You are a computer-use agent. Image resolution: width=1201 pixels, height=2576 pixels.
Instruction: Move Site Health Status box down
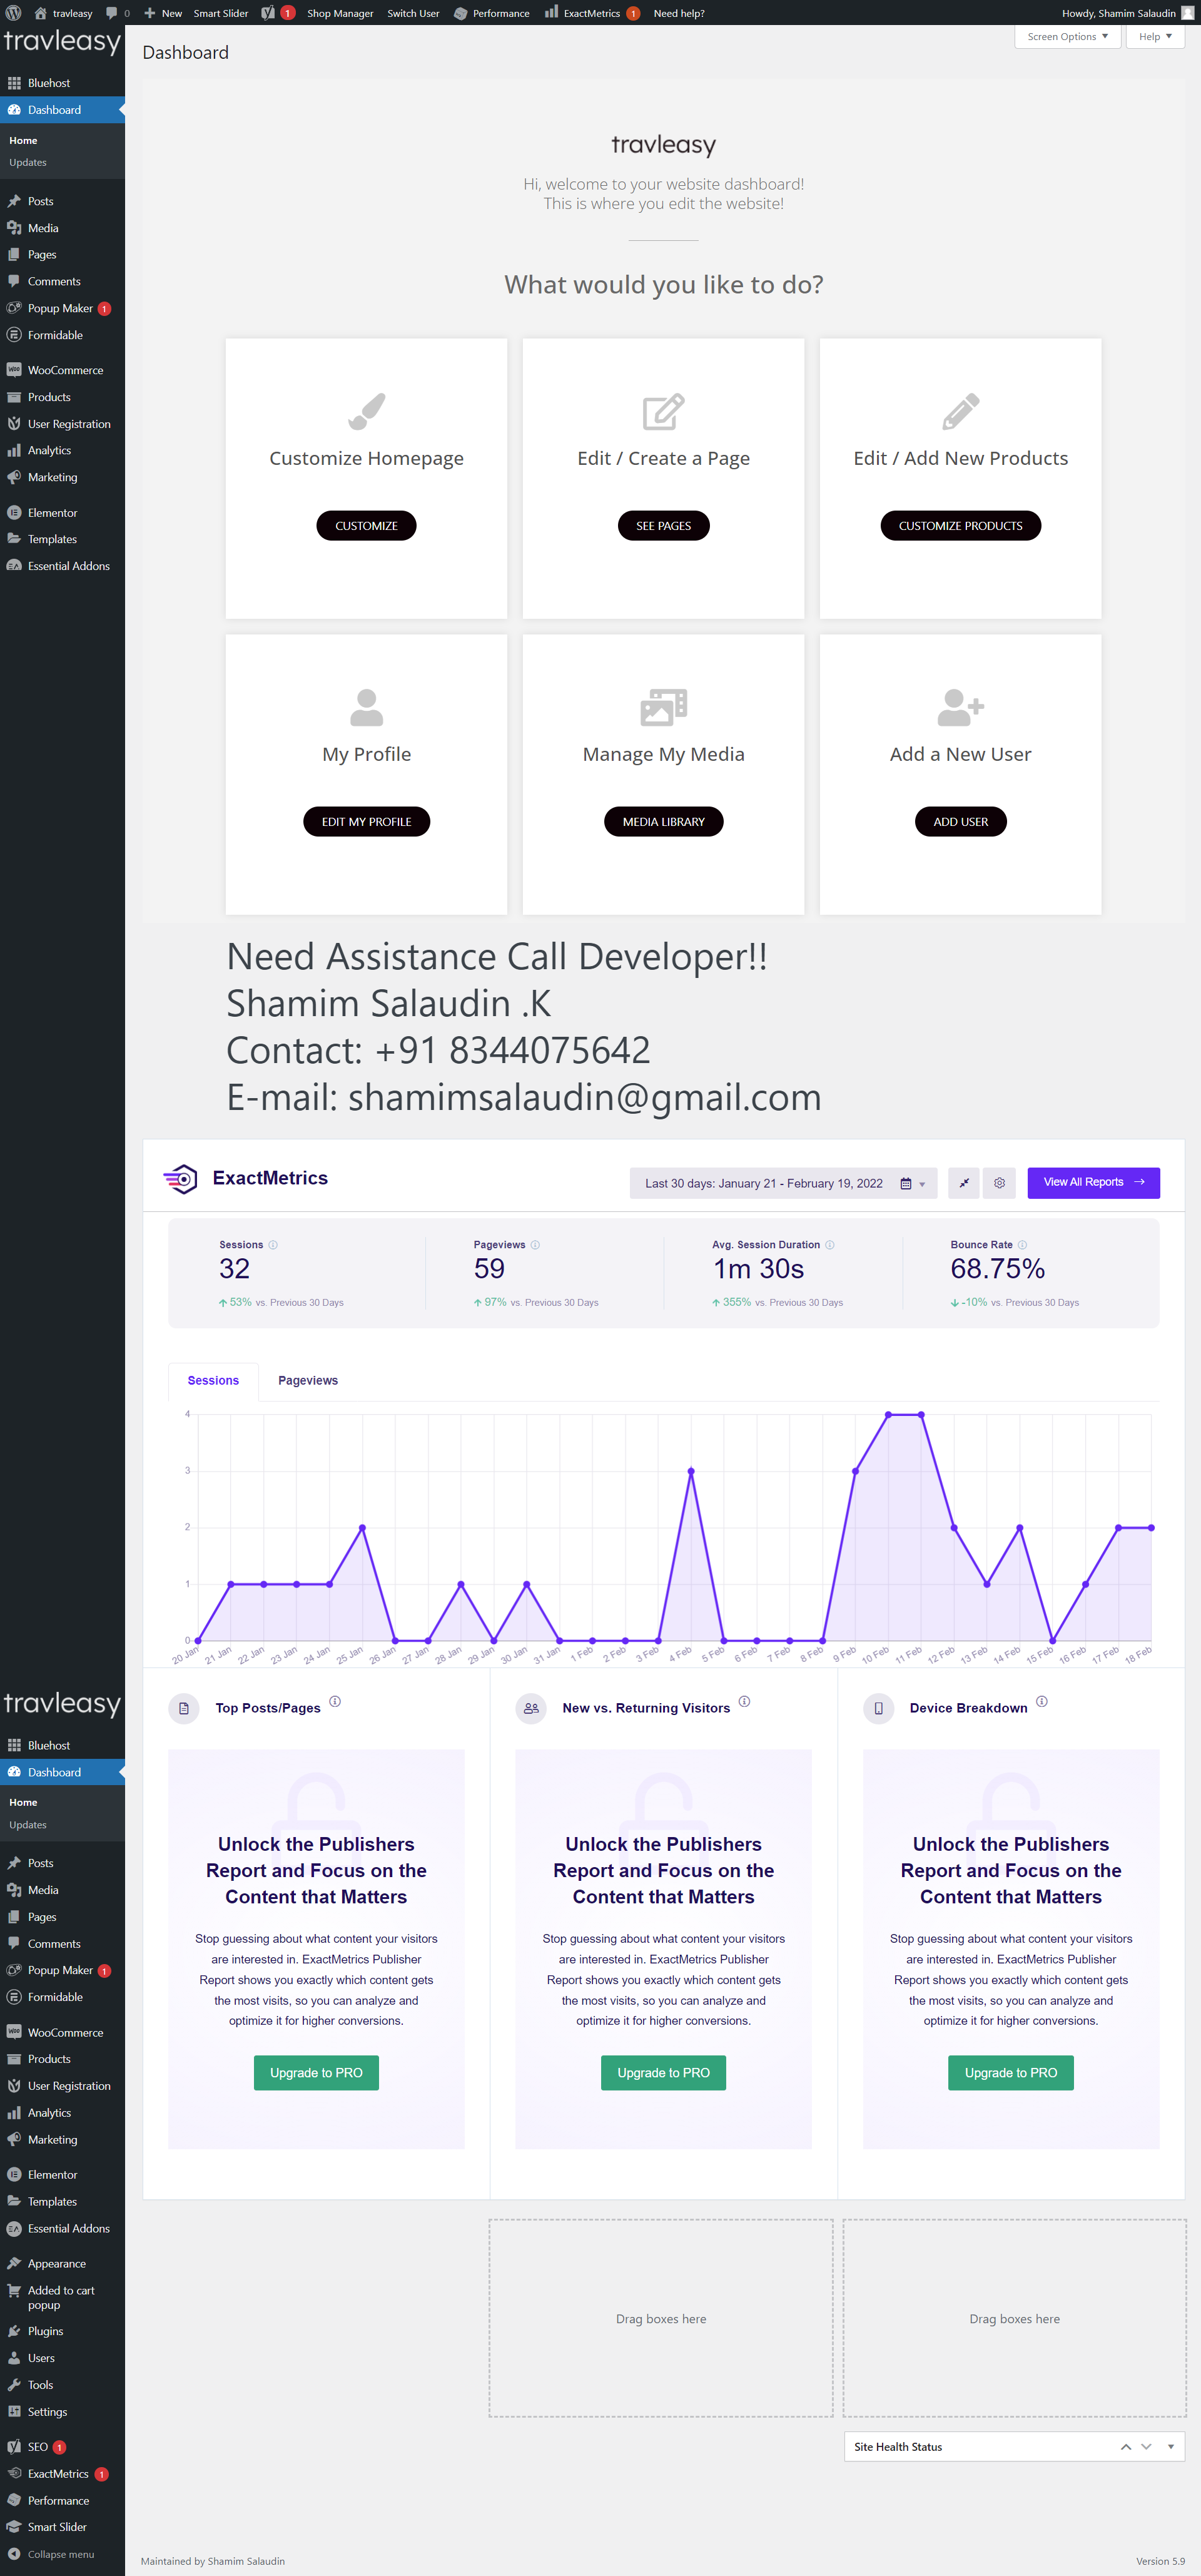1146,2447
